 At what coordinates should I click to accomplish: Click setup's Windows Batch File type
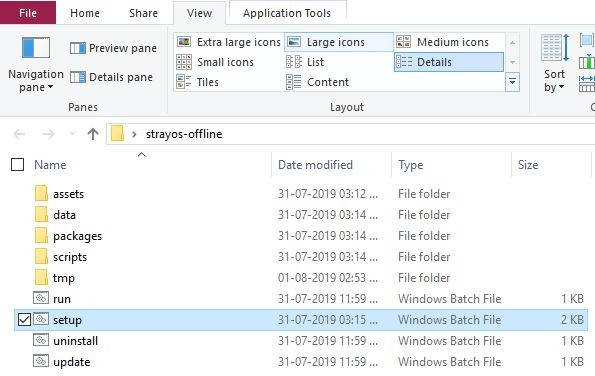click(x=450, y=320)
